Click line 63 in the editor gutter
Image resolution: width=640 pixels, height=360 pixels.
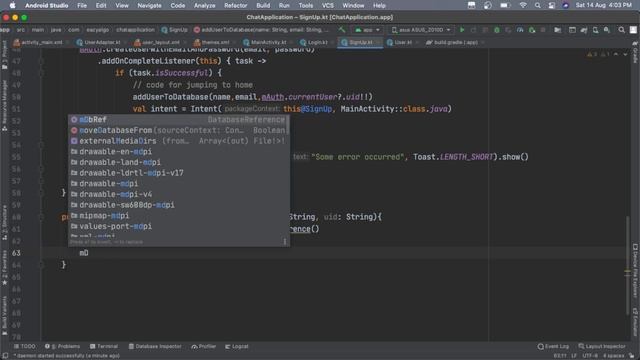[16, 253]
